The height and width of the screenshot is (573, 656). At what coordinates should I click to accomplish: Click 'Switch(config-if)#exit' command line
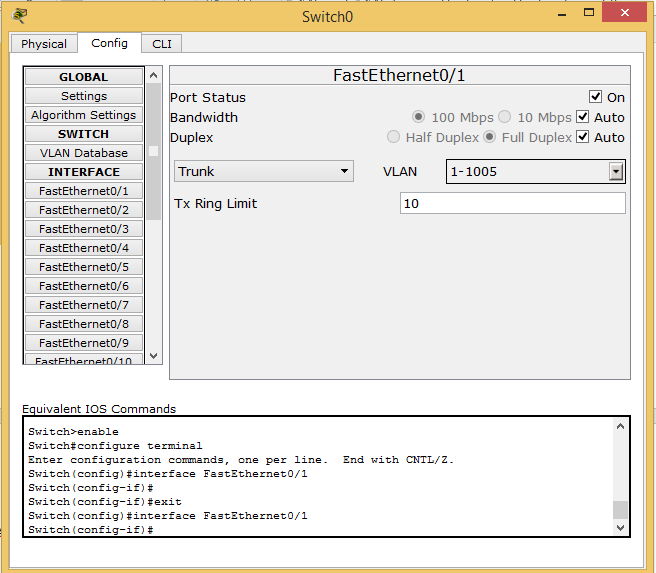105,502
